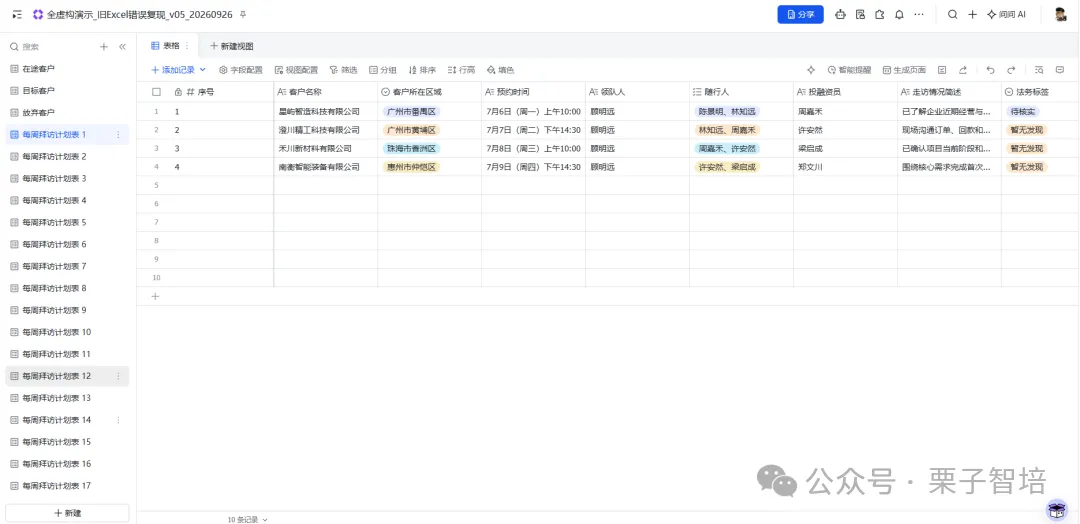This screenshot has width=1080, height=524.
Task: Click cell 7月9日（周四）下午14:30
Action: coord(533,167)
